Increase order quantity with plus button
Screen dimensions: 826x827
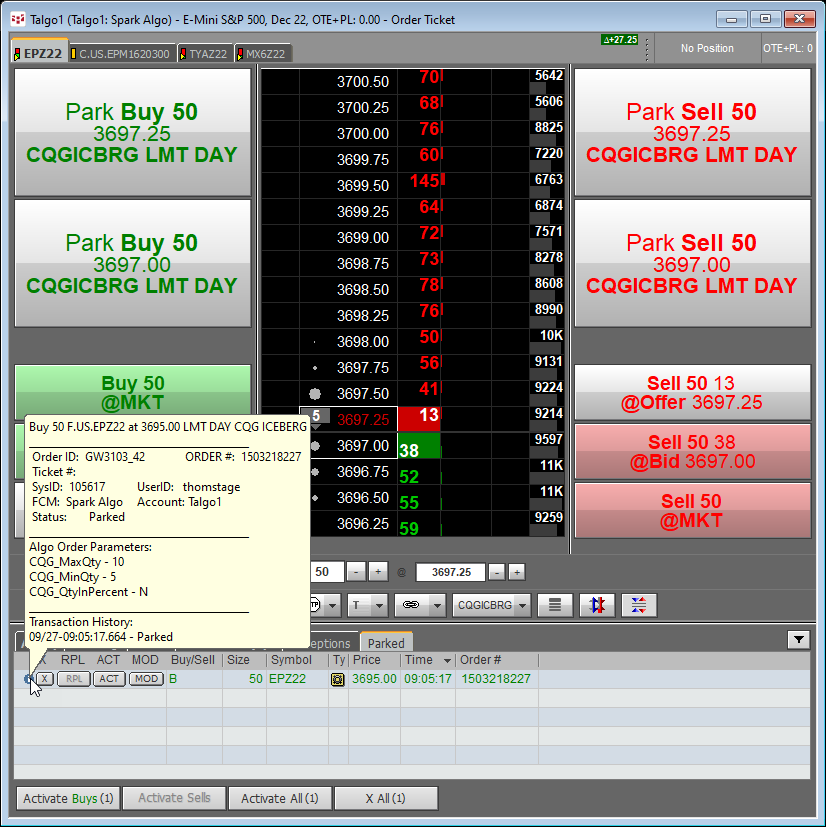pos(378,572)
